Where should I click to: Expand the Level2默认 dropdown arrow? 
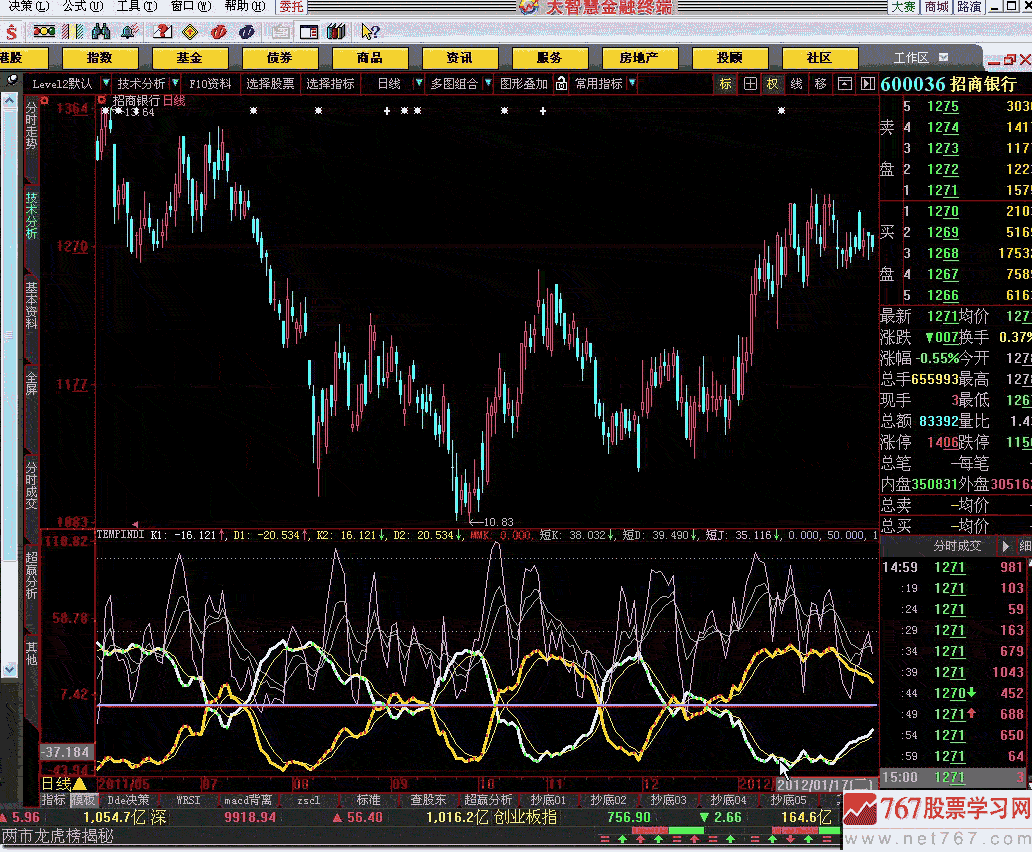click(105, 83)
